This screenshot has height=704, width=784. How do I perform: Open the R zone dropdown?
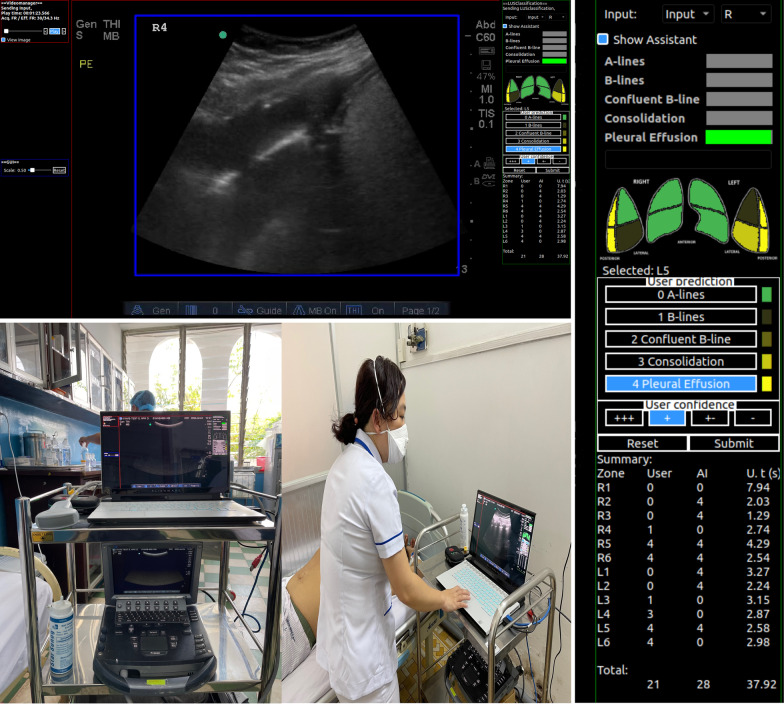tap(744, 14)
